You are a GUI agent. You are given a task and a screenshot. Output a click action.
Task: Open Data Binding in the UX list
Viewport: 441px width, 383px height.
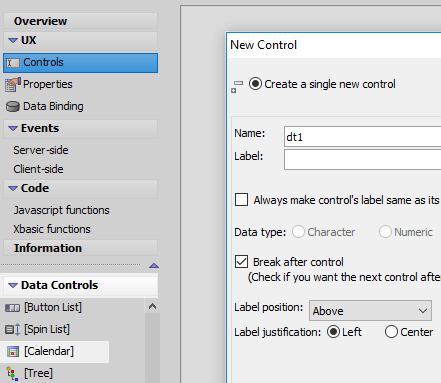click(53, 106)
